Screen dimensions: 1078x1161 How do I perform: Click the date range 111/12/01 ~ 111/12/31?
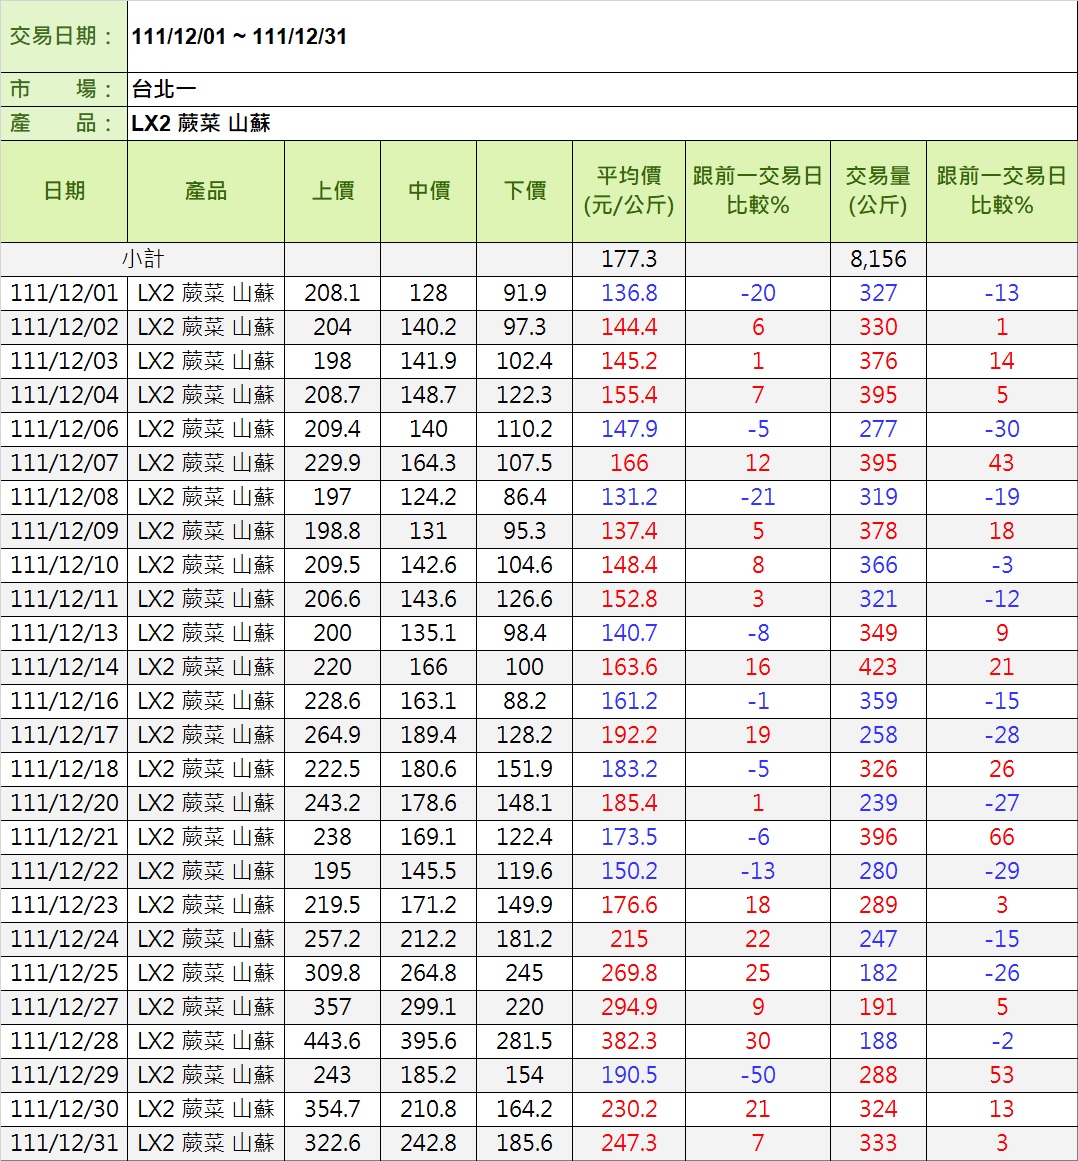(x=239, y=37)
